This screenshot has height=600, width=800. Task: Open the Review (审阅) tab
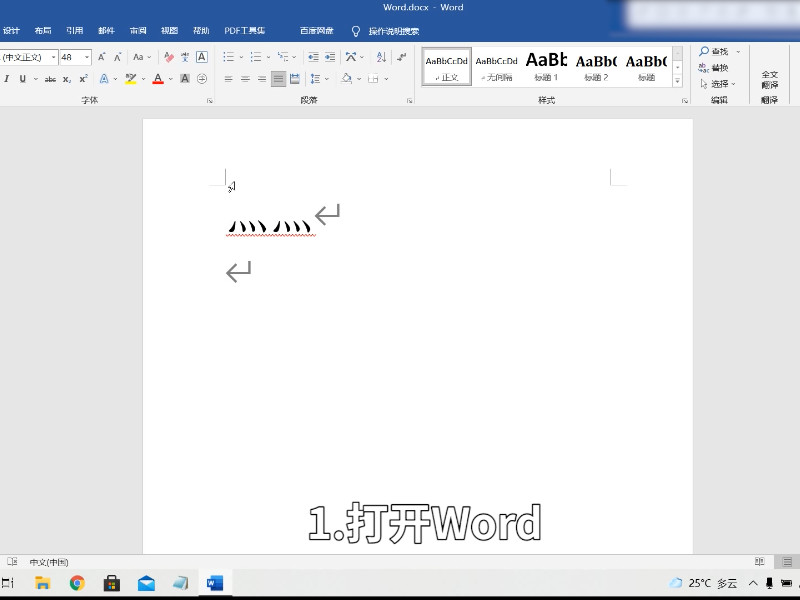point(138,31)
